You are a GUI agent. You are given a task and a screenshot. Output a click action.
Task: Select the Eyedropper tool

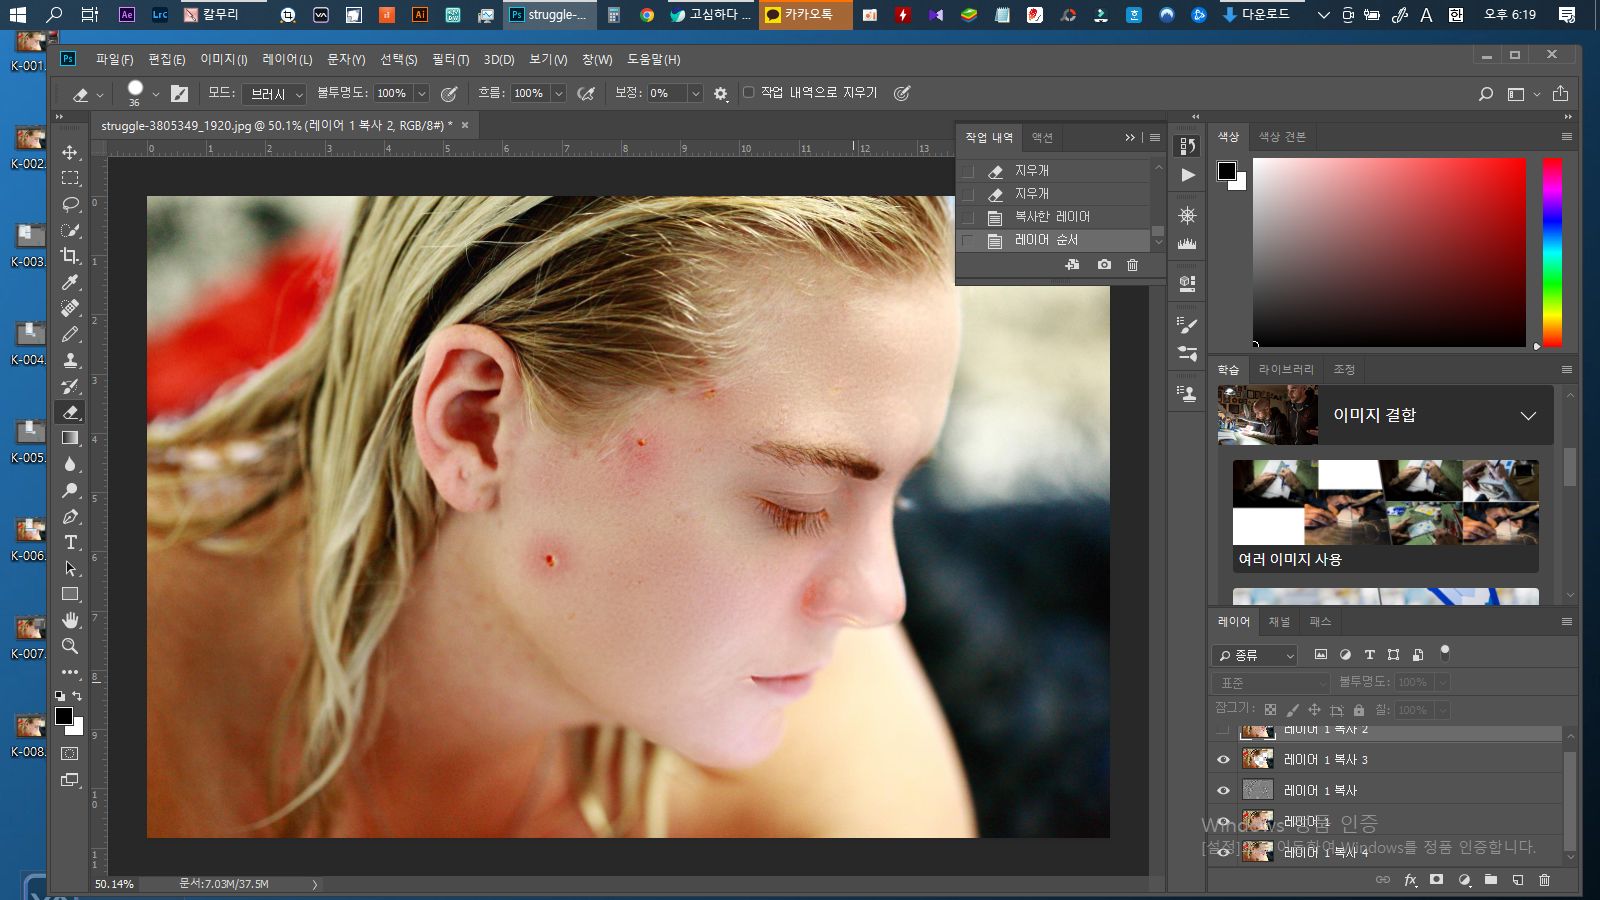[70, 282]
